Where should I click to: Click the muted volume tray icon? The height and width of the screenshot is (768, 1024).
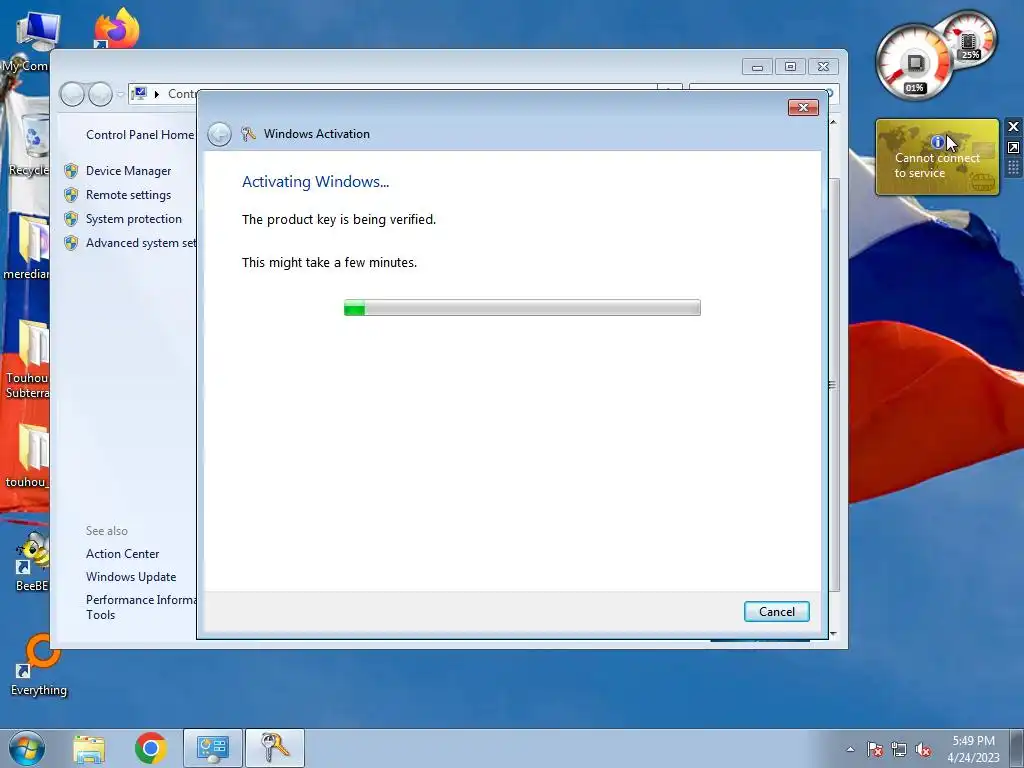point(923,749)
